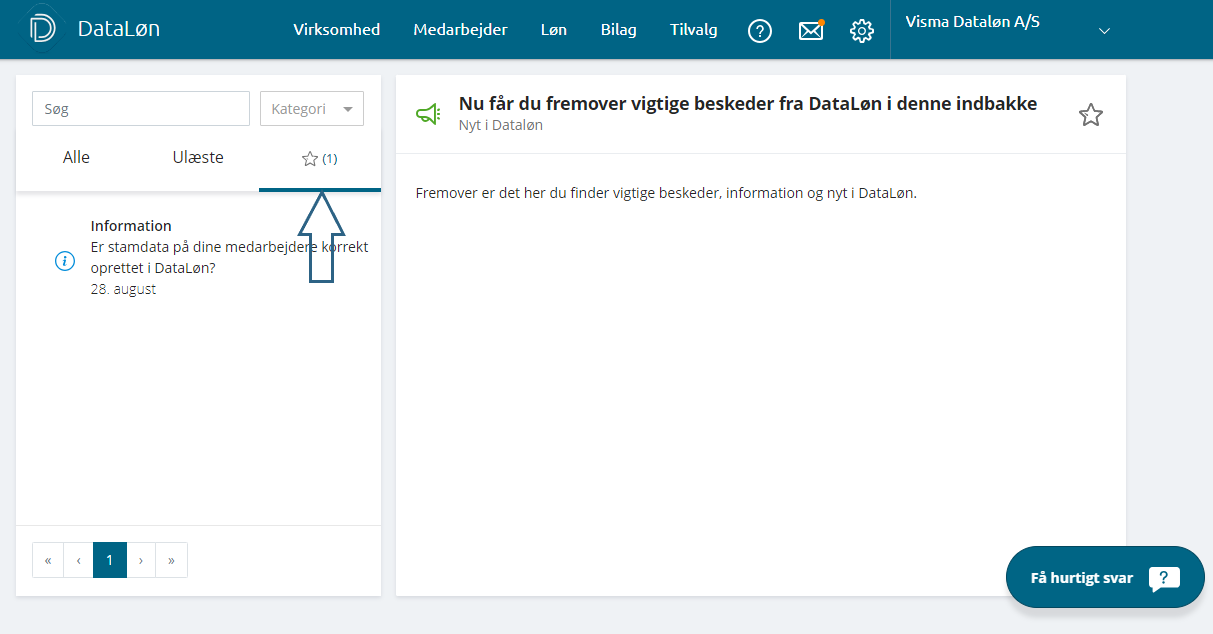Go to previous page with ‹ button
Image resolution: width=1213 pixels, height=634 pixels.
point(79,560)
